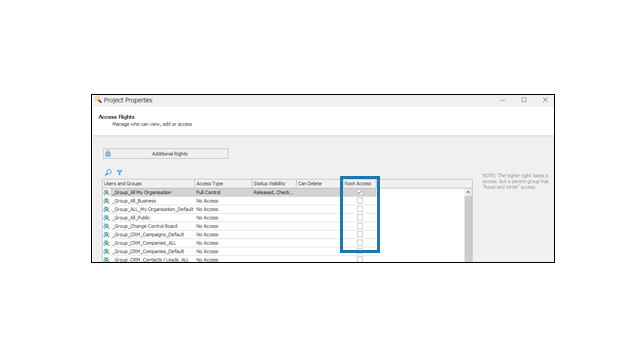Enable Root Access for _Group_All_Business
The height and width of the screenshot is (360, 640).
tap(360, 201)
